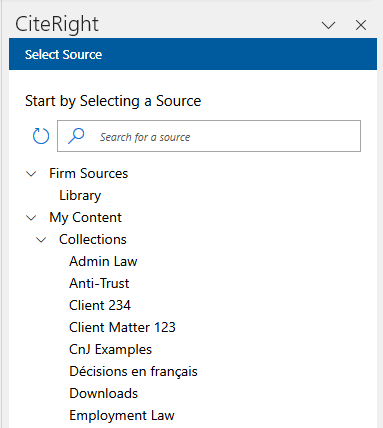The image size is (383, 428).
Task: Select Décisions en français collection
Action: click(x=133, y=371)
